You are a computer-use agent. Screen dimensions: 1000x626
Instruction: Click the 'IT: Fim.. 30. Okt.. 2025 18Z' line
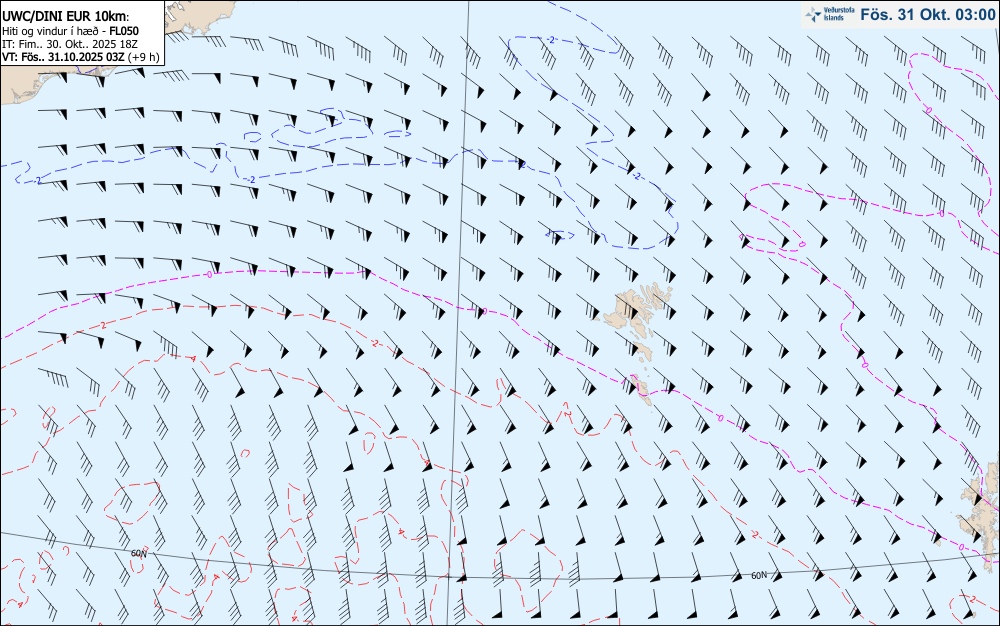70,44
